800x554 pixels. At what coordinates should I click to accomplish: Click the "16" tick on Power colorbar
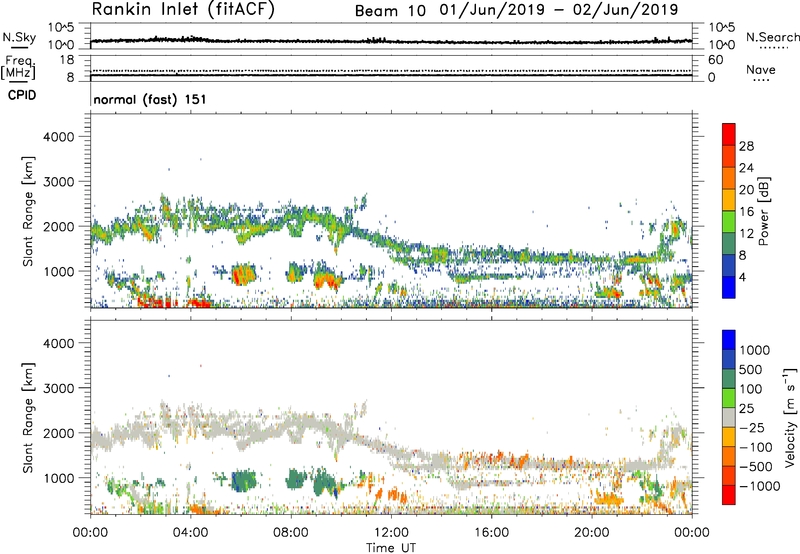pos(746,212)
